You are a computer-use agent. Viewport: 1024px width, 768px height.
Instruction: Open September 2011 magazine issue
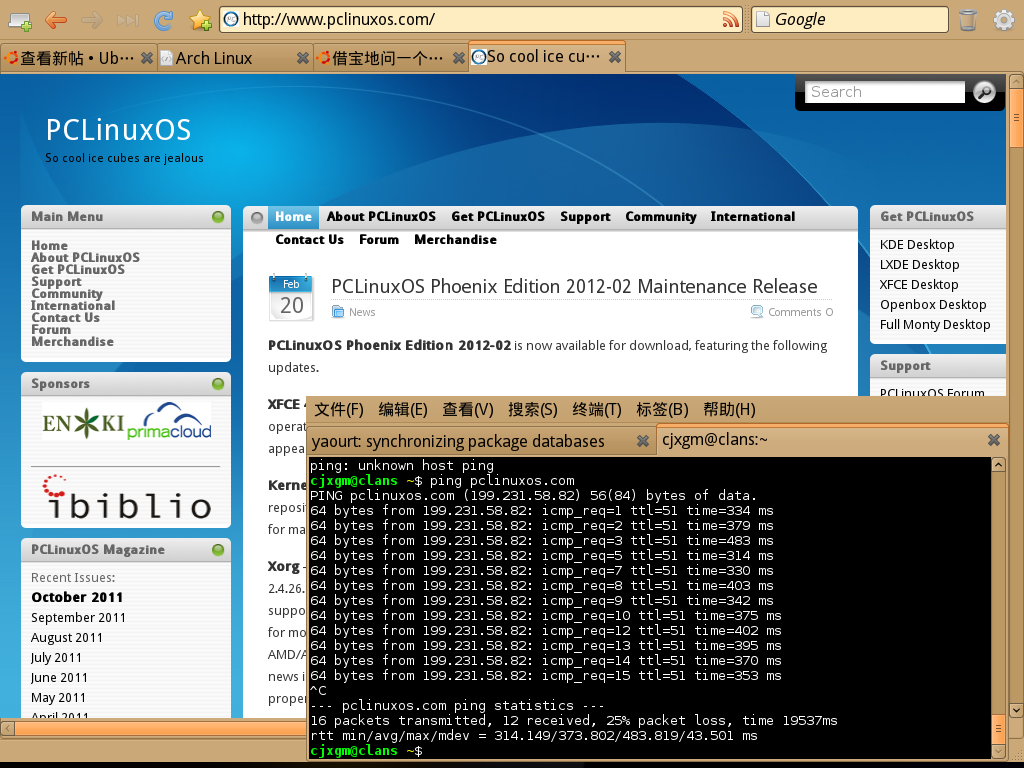coord(78,618)
